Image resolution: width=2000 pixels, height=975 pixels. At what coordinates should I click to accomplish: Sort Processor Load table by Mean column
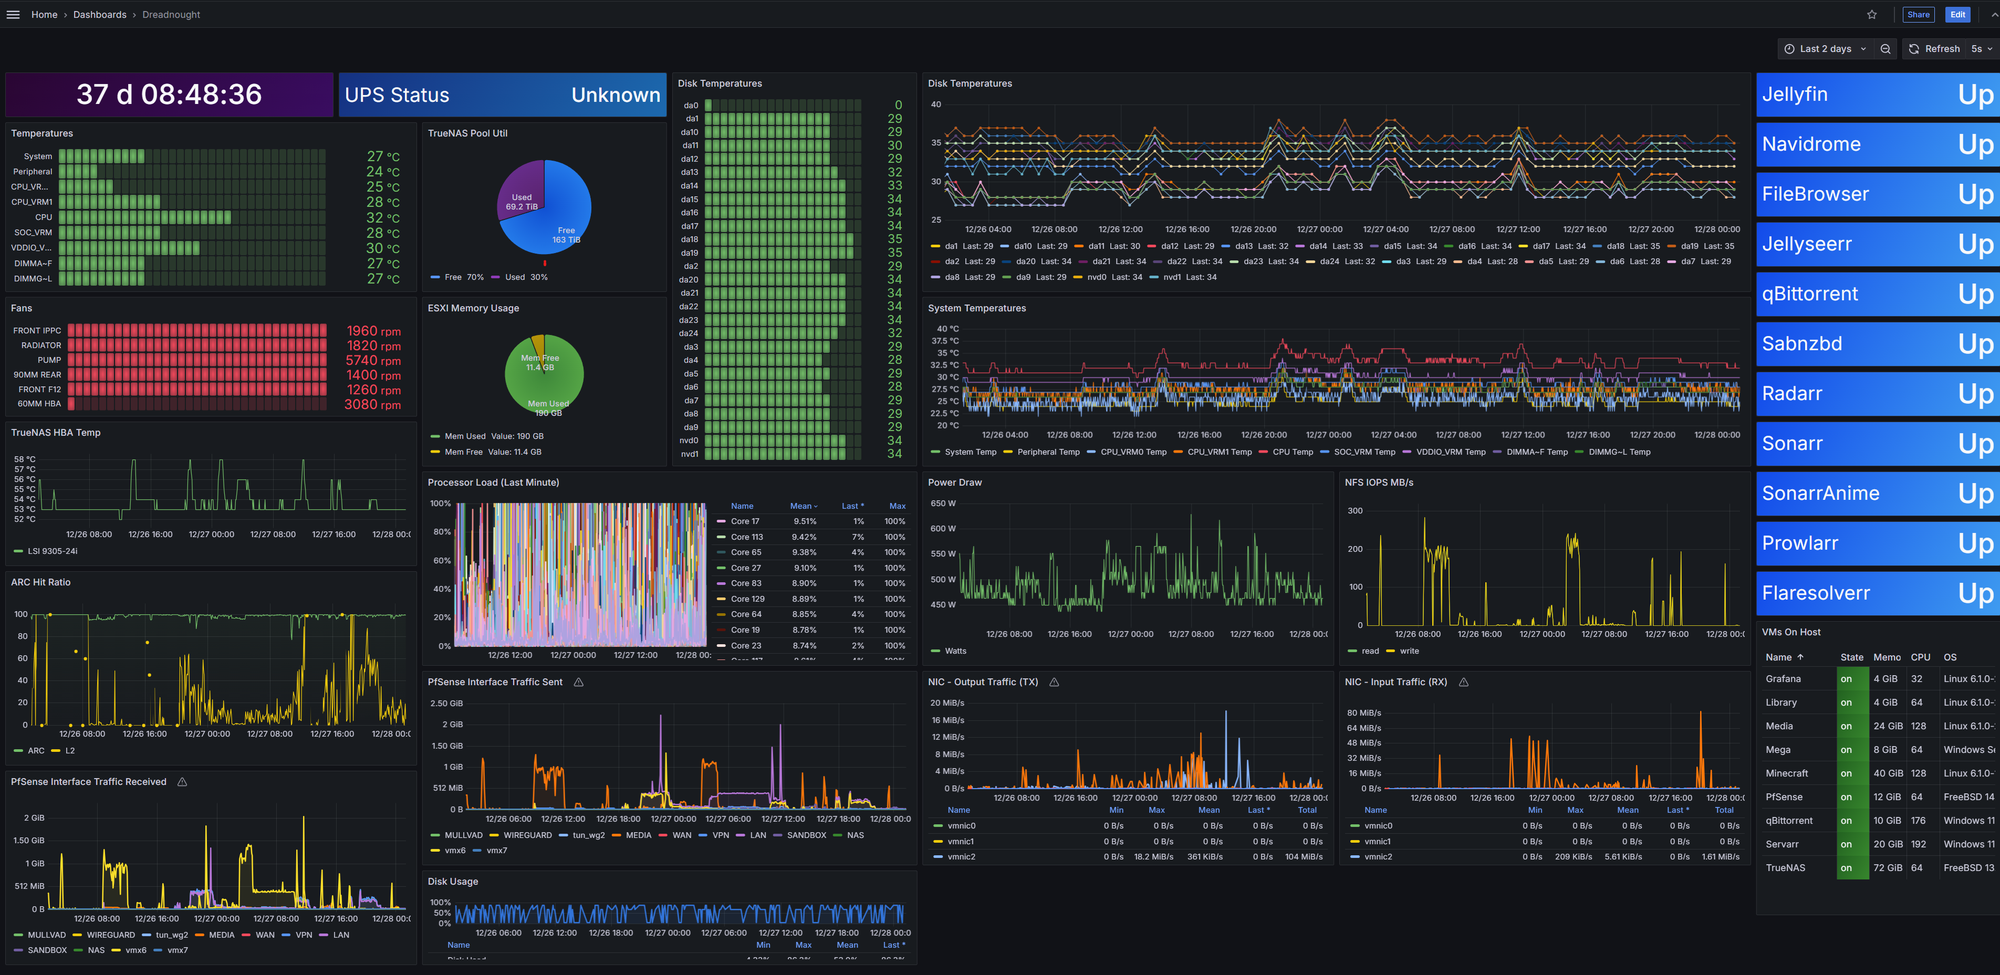pos(802,506)
